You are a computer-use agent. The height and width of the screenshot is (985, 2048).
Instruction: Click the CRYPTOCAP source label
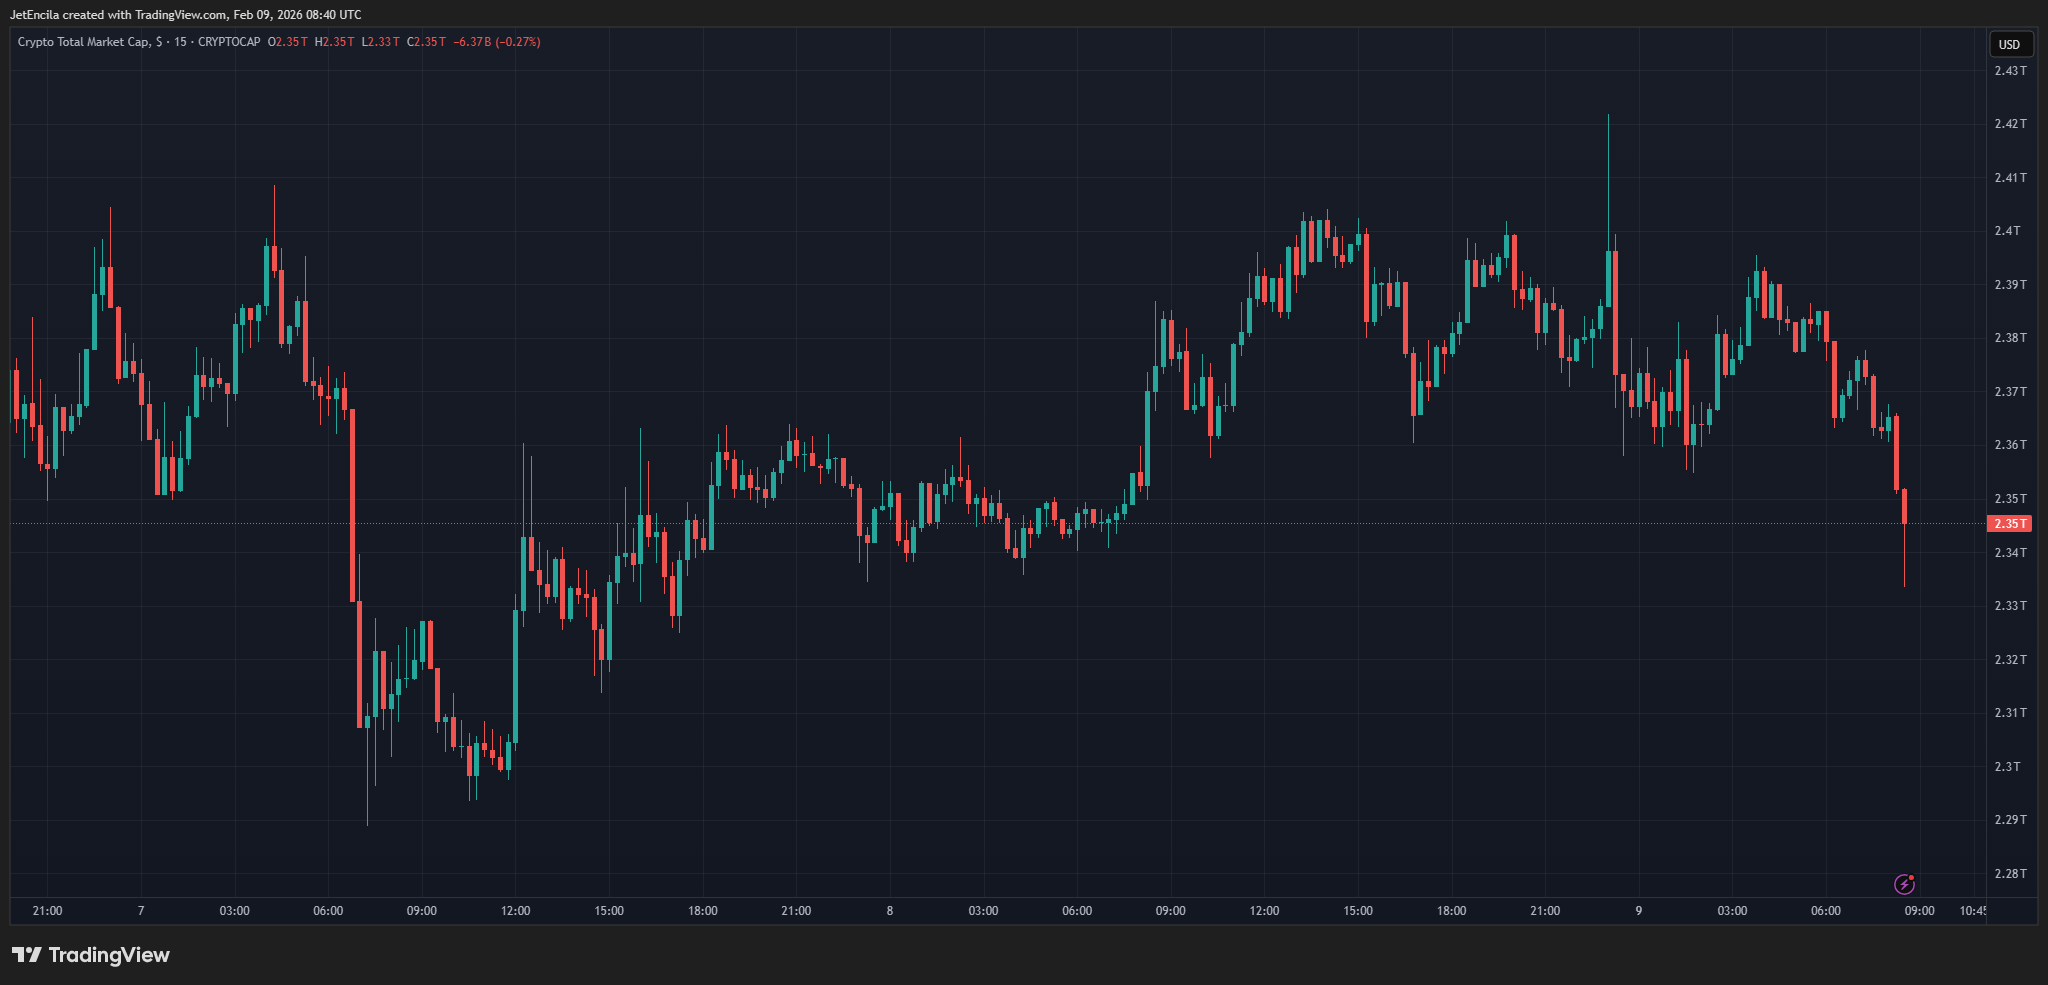point(229,42)
